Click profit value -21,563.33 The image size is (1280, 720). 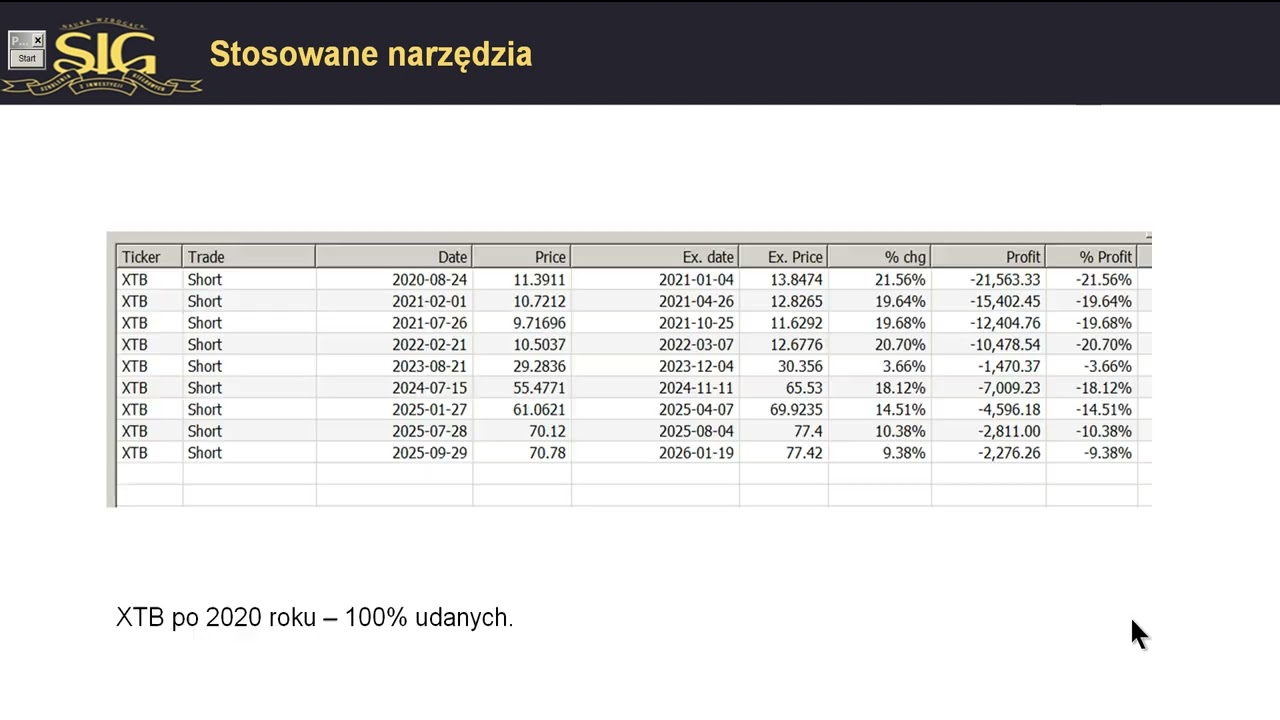point(1004,280)
